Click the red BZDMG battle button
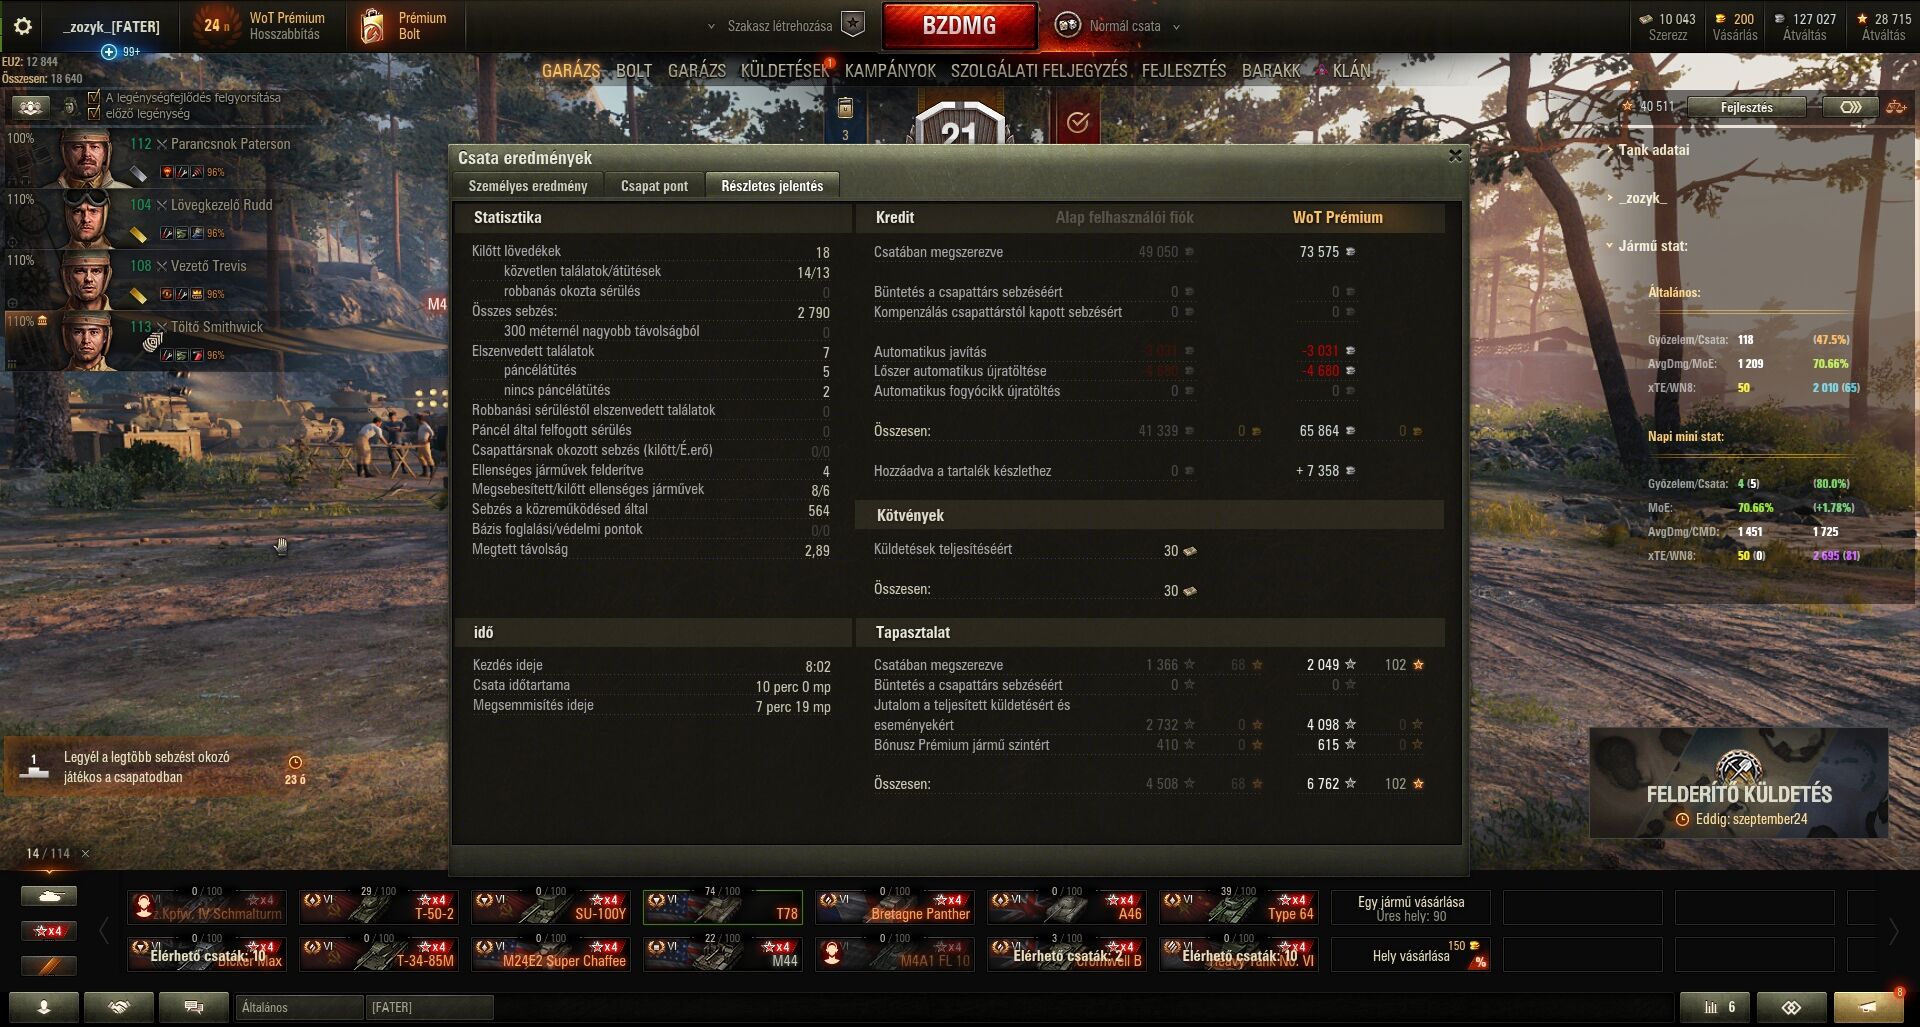 (x=959, y=26)
